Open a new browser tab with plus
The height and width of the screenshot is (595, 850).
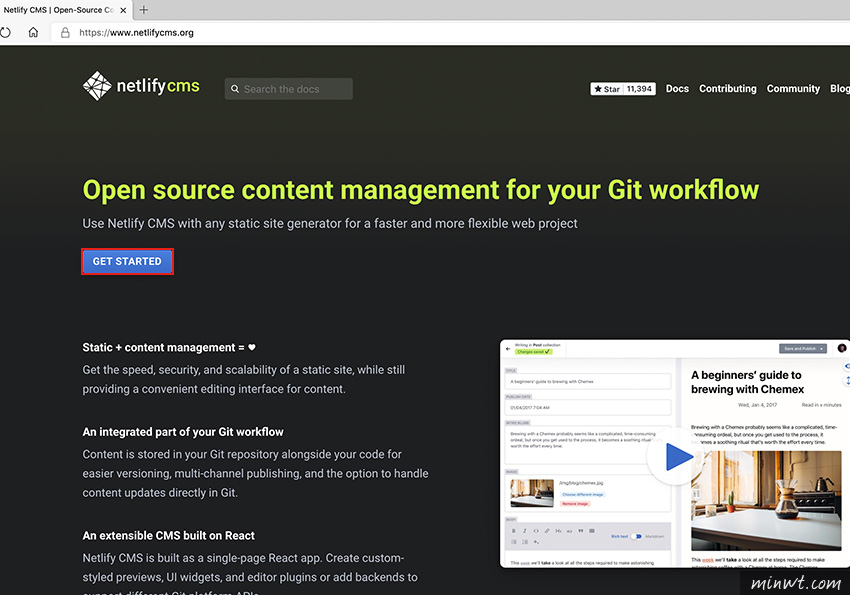(144, 10)
